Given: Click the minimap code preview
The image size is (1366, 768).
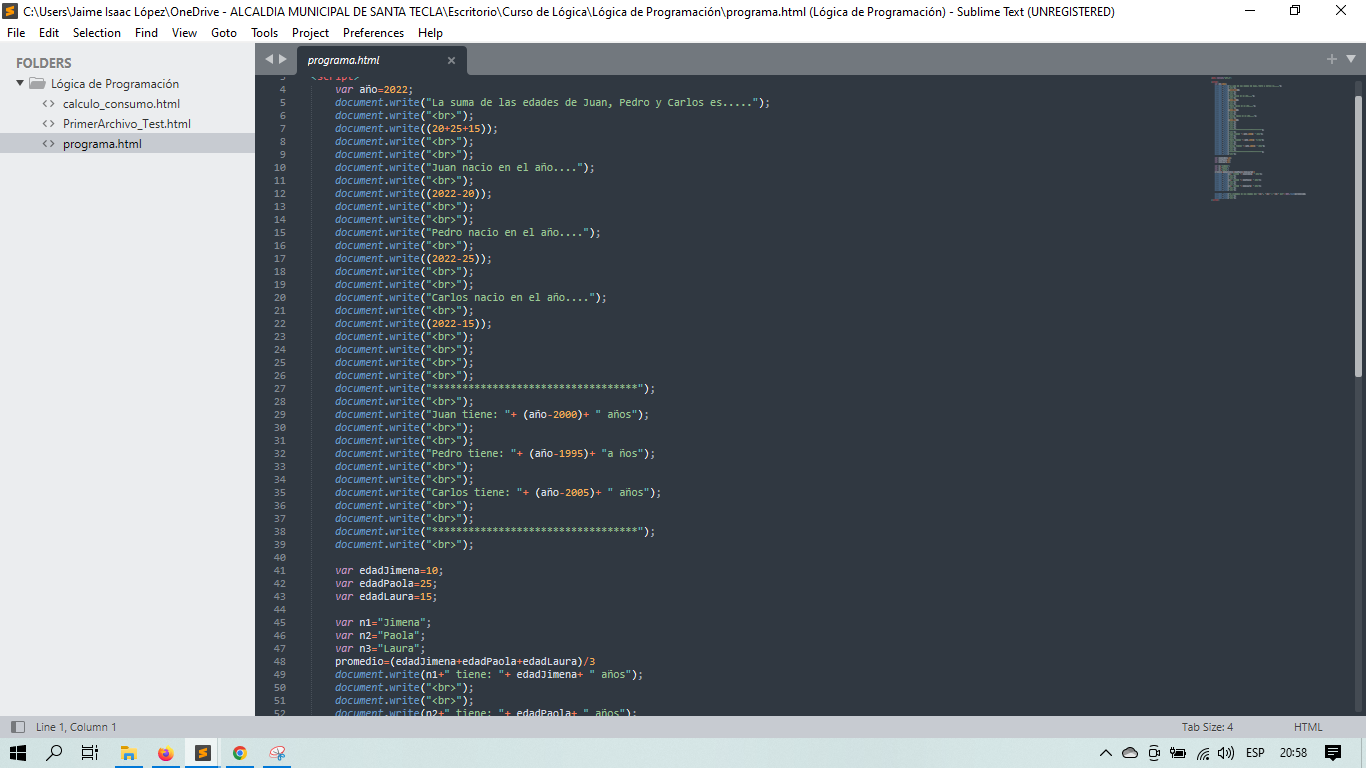Looking at the screenshot, I should tap(1260, 138).
